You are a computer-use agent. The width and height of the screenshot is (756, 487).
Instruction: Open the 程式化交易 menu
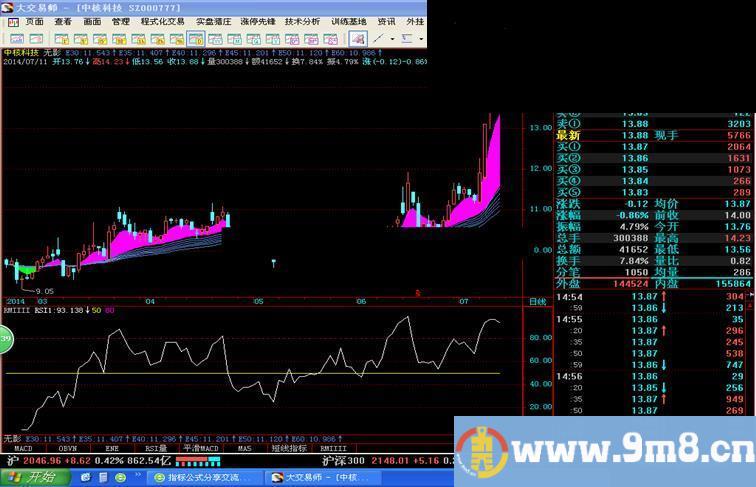click(162, 21)
